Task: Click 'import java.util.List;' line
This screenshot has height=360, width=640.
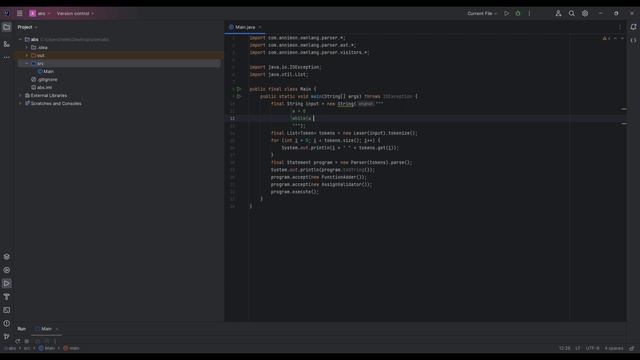Action: (x=279, y=74)
